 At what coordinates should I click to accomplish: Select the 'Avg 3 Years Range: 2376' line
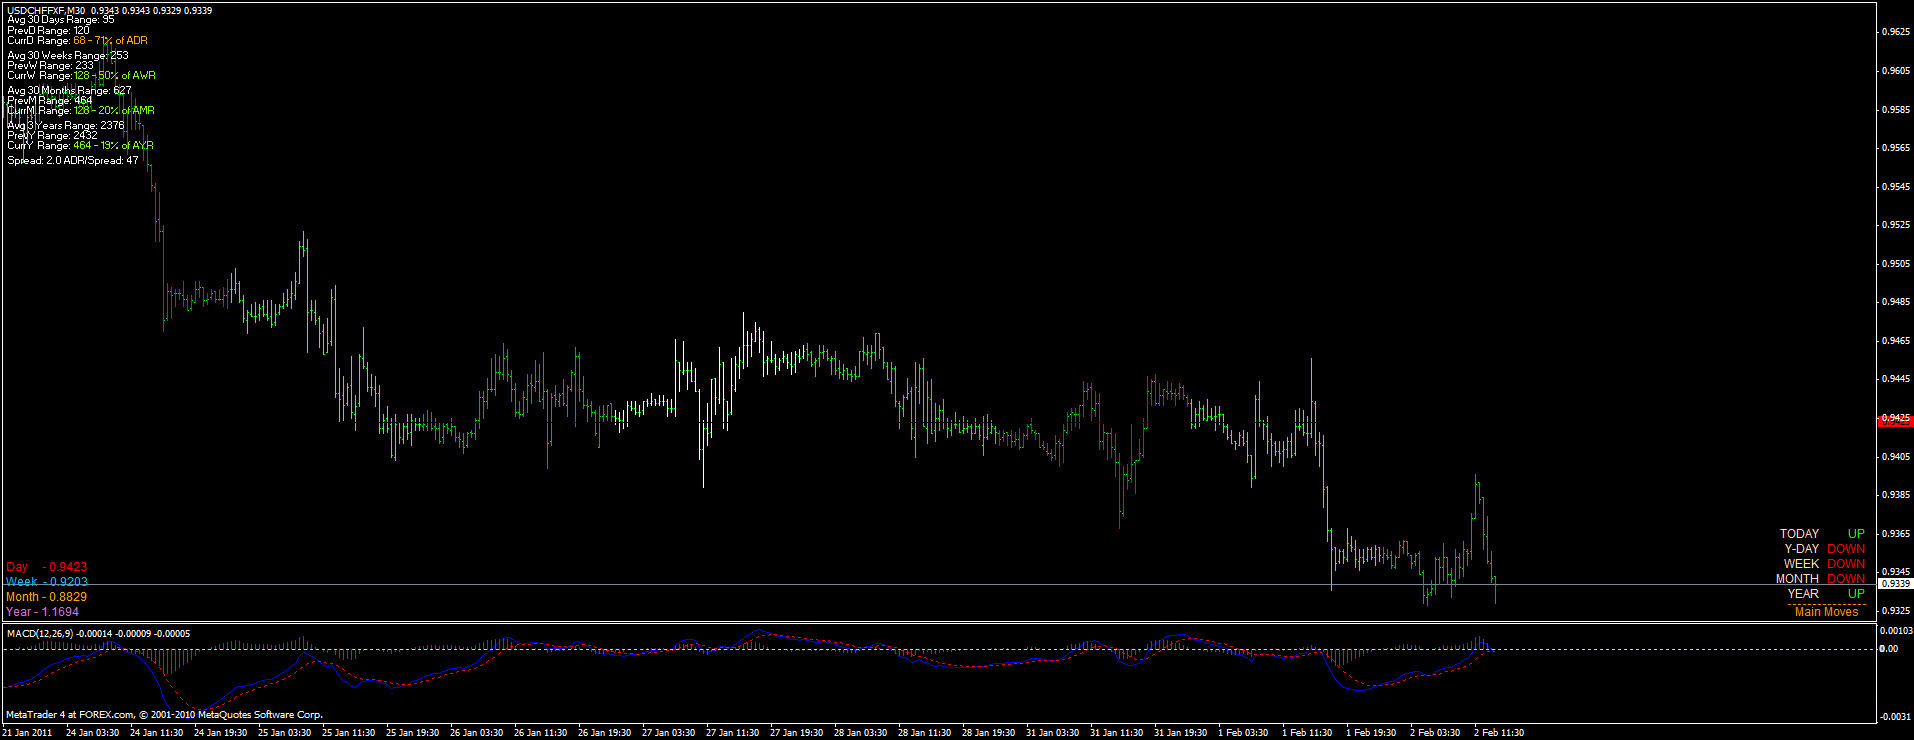66,126
